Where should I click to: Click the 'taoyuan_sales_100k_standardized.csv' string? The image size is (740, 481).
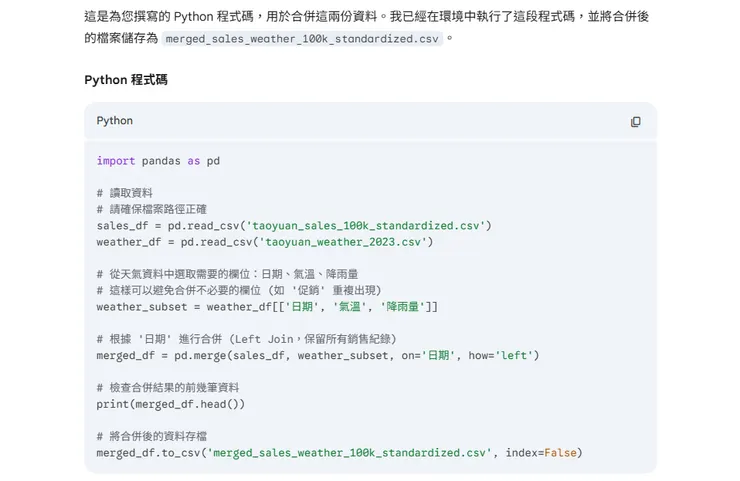[364, 225]
